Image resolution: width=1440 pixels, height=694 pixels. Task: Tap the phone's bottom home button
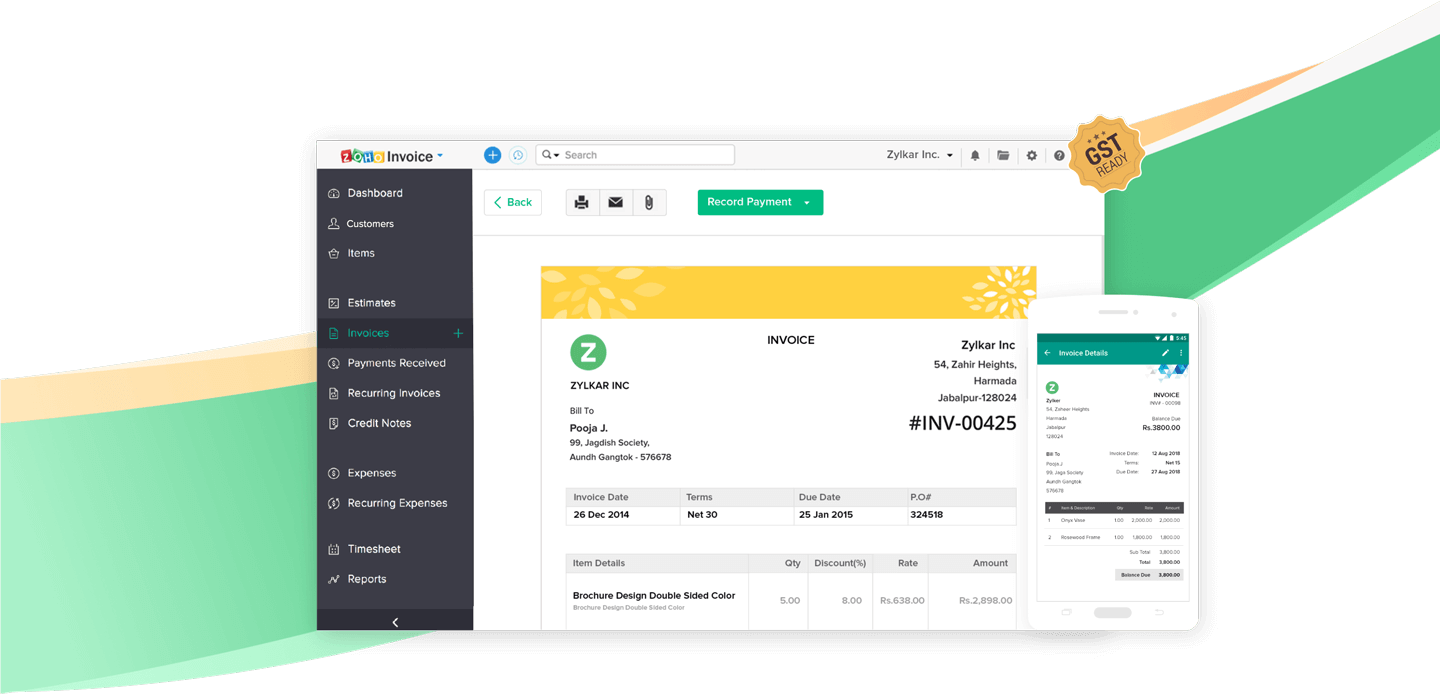(1113, 612)
